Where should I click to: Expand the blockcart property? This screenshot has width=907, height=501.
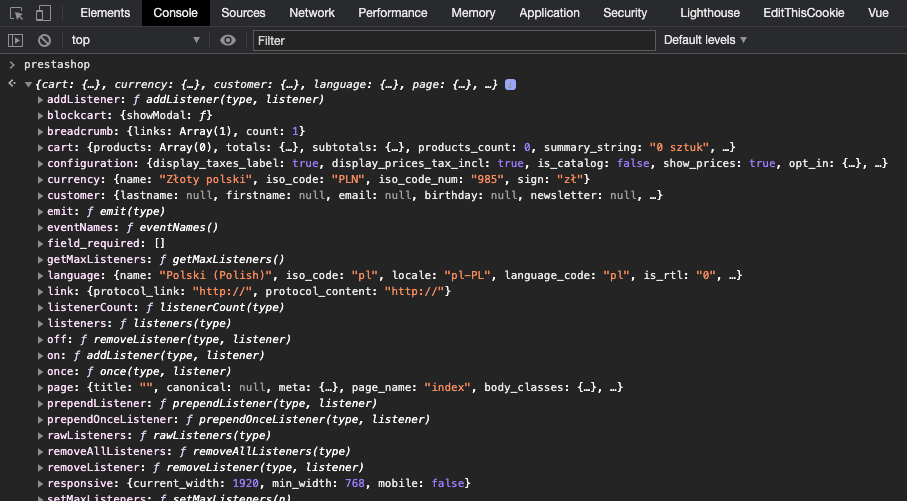pyautogui.click(x=40, y=116)
